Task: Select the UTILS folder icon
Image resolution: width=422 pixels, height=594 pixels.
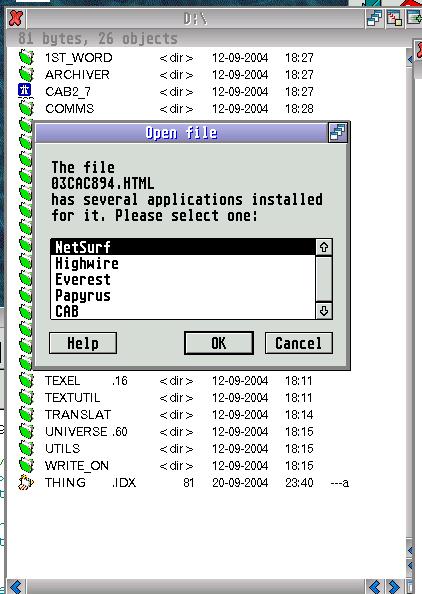Action: (26, 448)
